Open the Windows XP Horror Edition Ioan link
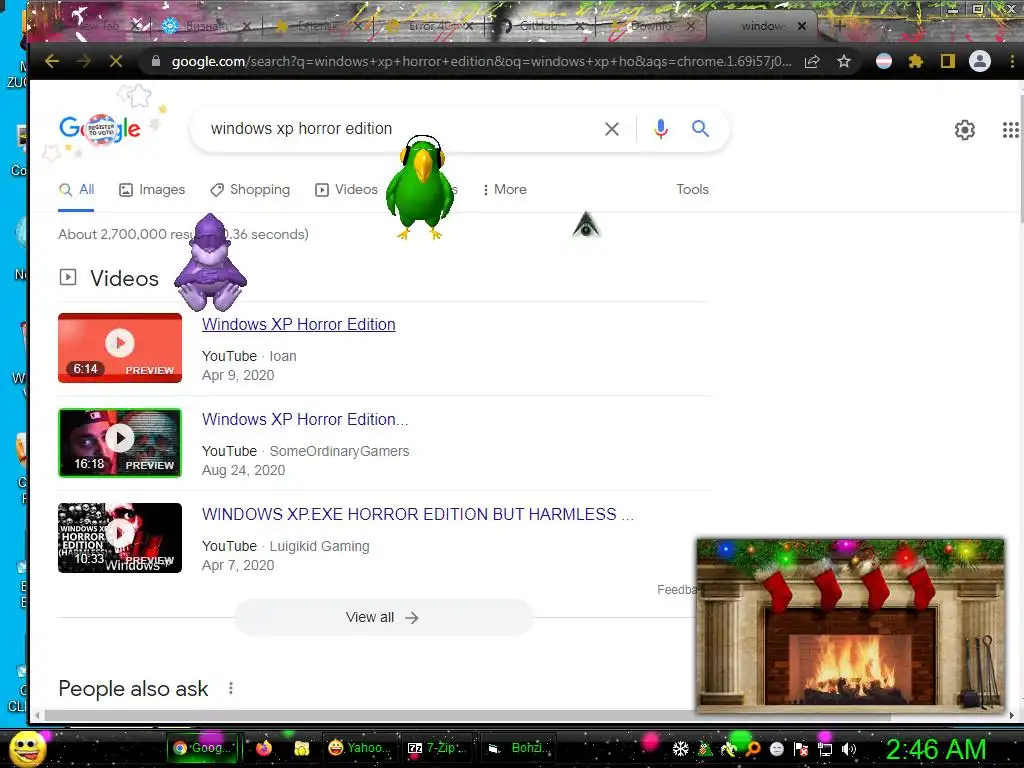The image size is (1024, 768). 298,325
